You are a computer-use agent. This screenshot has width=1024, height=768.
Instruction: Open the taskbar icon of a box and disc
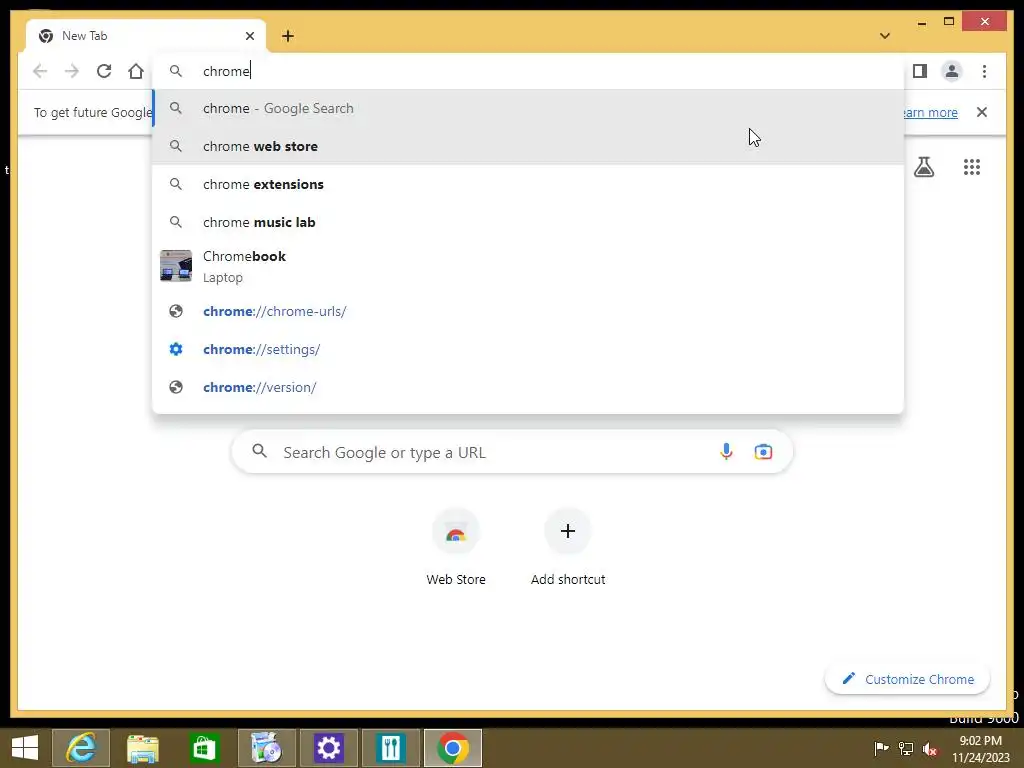pyautogui.click(x=266, y=748)
